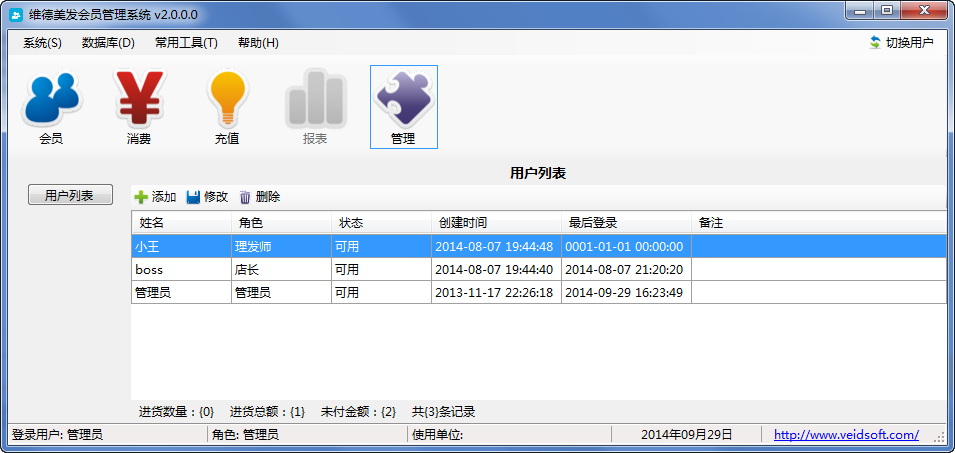Open the 数据库(D) menu
955x453 pixels.
pos(108,43)
